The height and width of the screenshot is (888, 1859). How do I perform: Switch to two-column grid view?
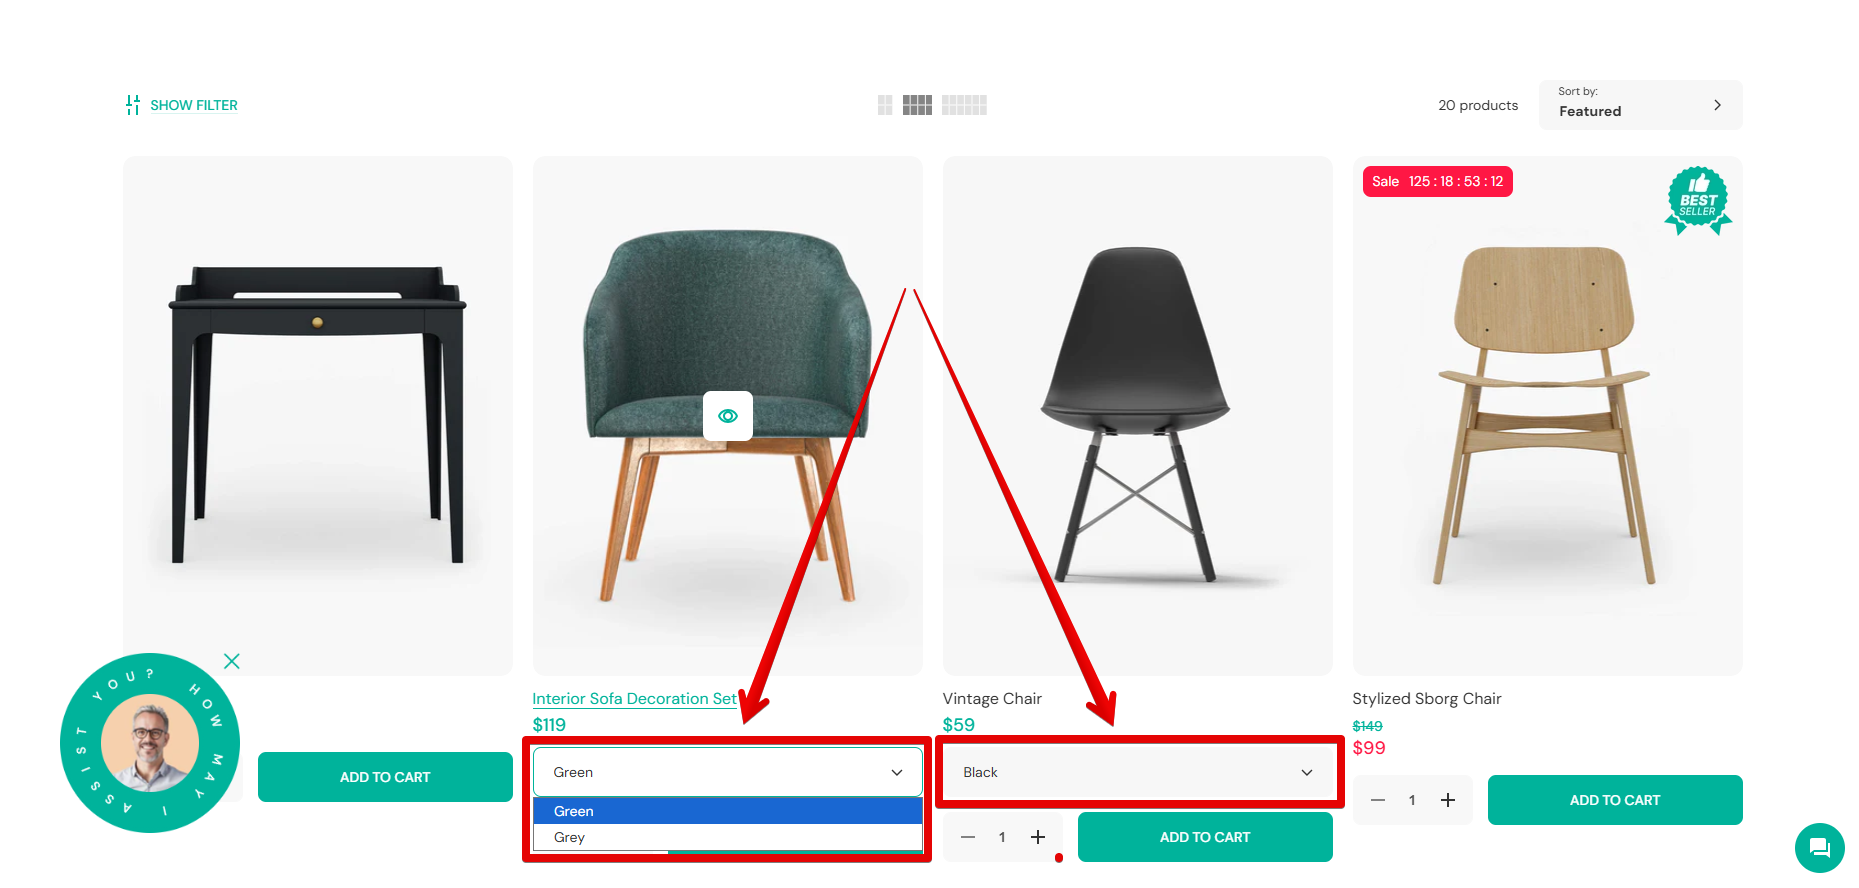pos(885,105)
